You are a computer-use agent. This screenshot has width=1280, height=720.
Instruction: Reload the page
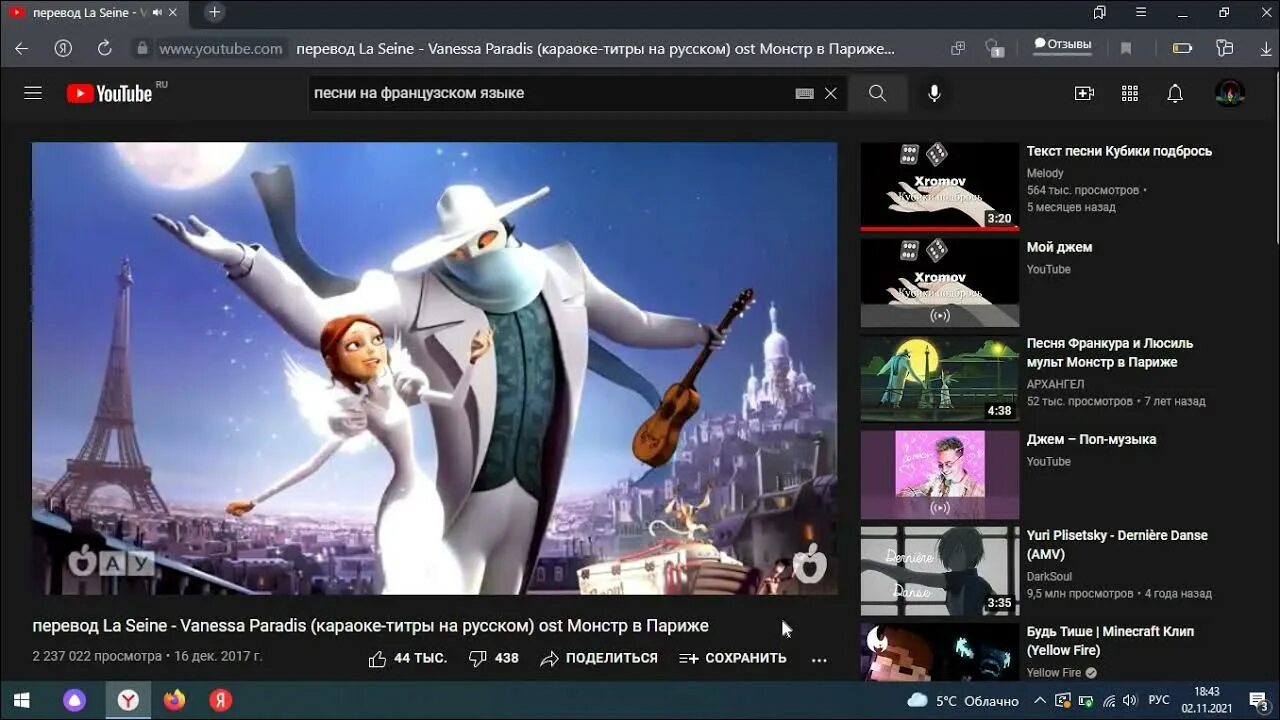click(x=104, y=48)
